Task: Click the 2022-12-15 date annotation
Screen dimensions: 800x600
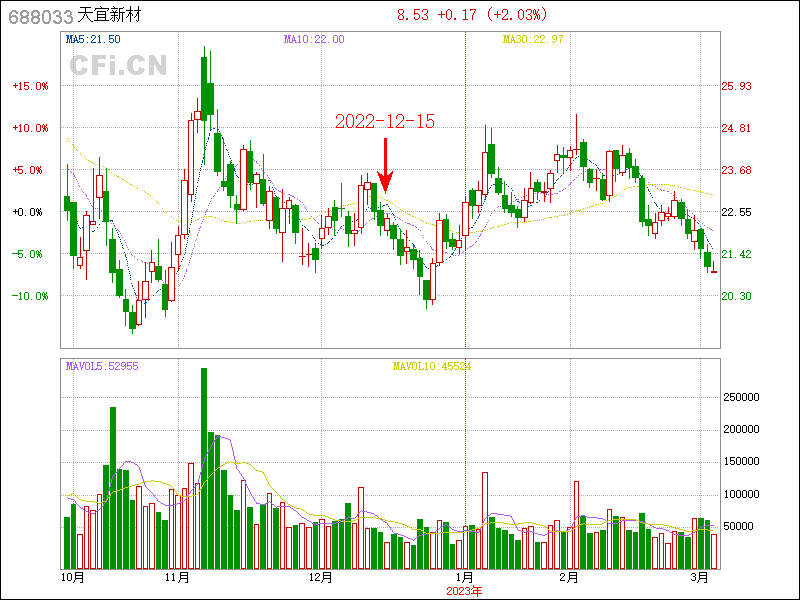Action: pos(385,121)
